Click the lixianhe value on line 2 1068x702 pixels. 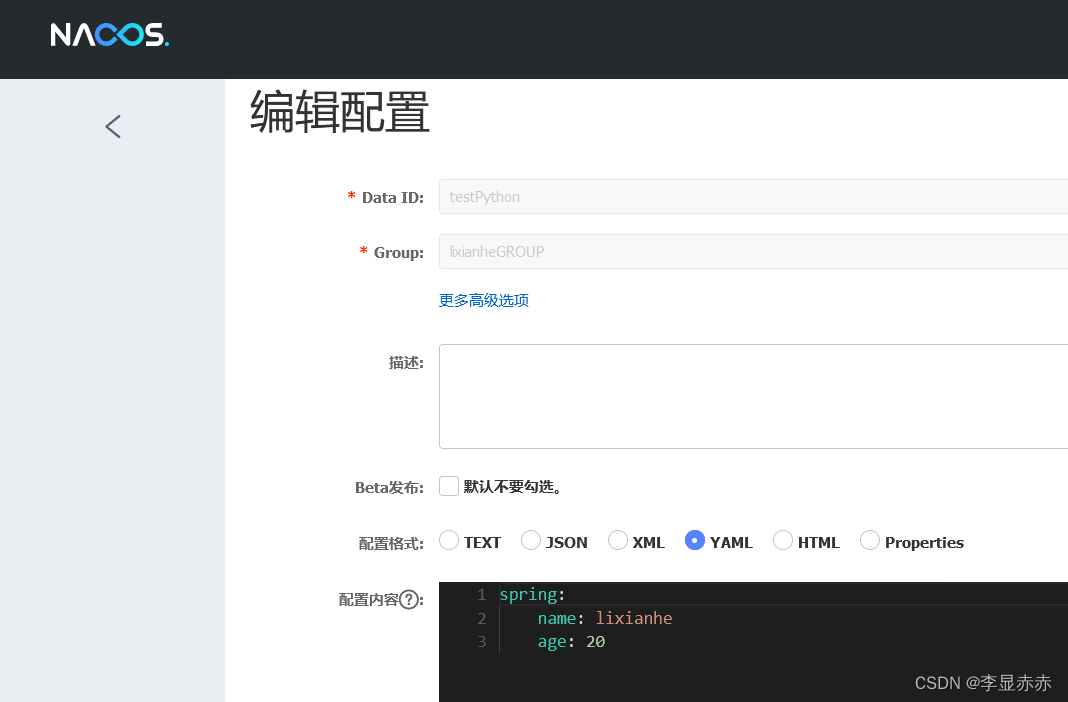click(634, 618)
